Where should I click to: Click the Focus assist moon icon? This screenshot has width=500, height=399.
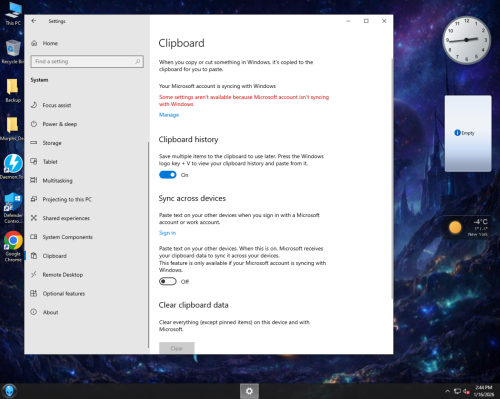point(34,105)
